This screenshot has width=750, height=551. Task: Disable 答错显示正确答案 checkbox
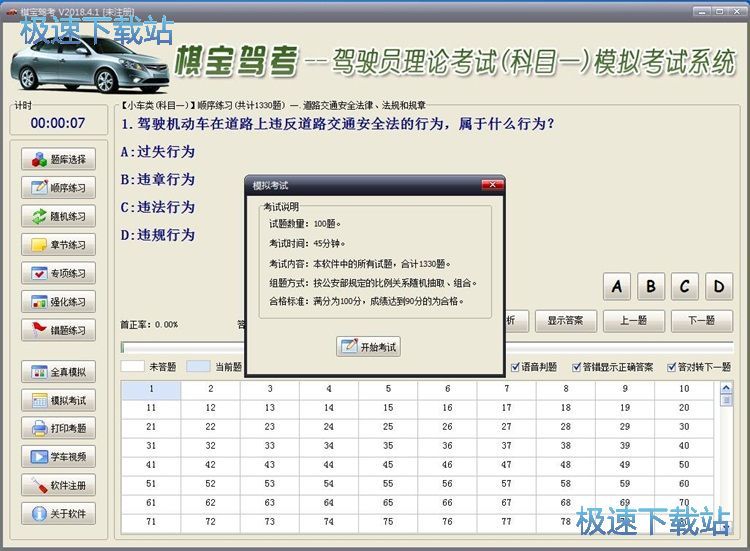pyautogui.click(x=574, y=367)
